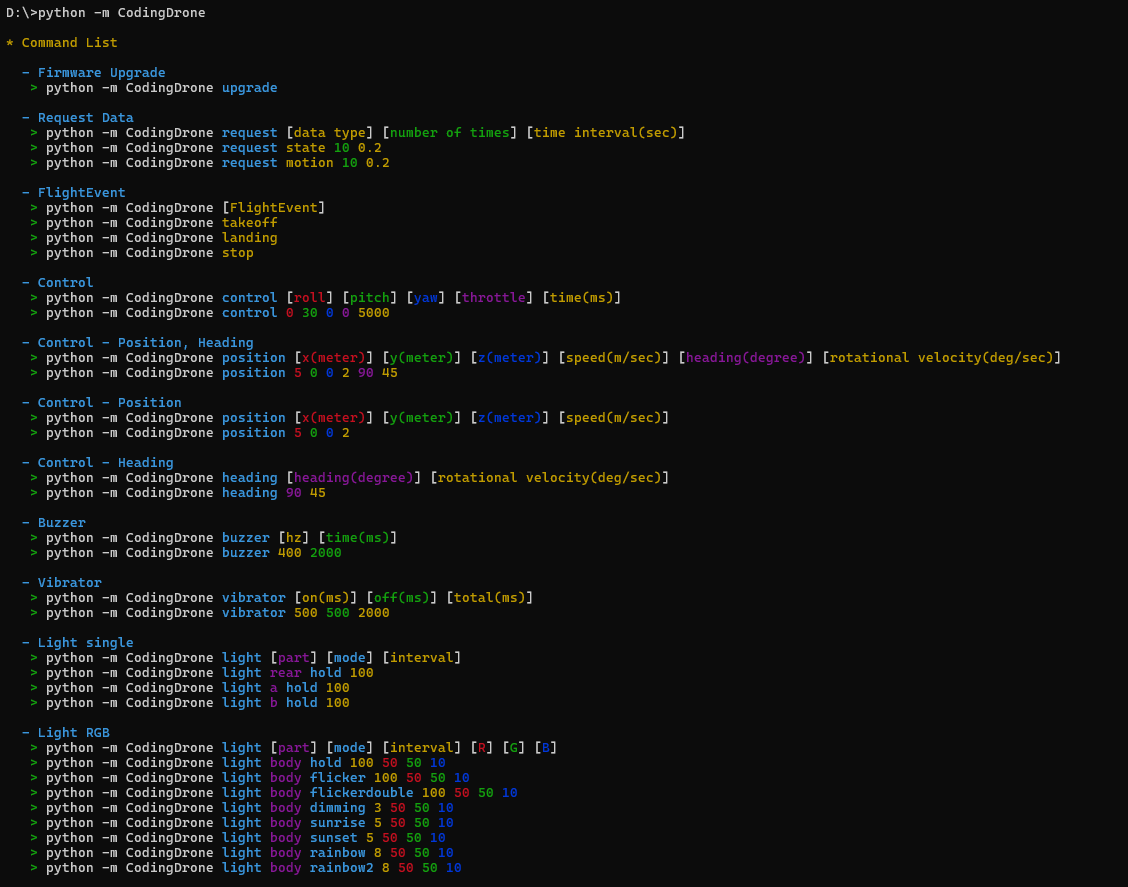The width and height of the screenshot is (1128, 887).
Task: Click the 'Buzzer' section title
Action: click(62, 523)
